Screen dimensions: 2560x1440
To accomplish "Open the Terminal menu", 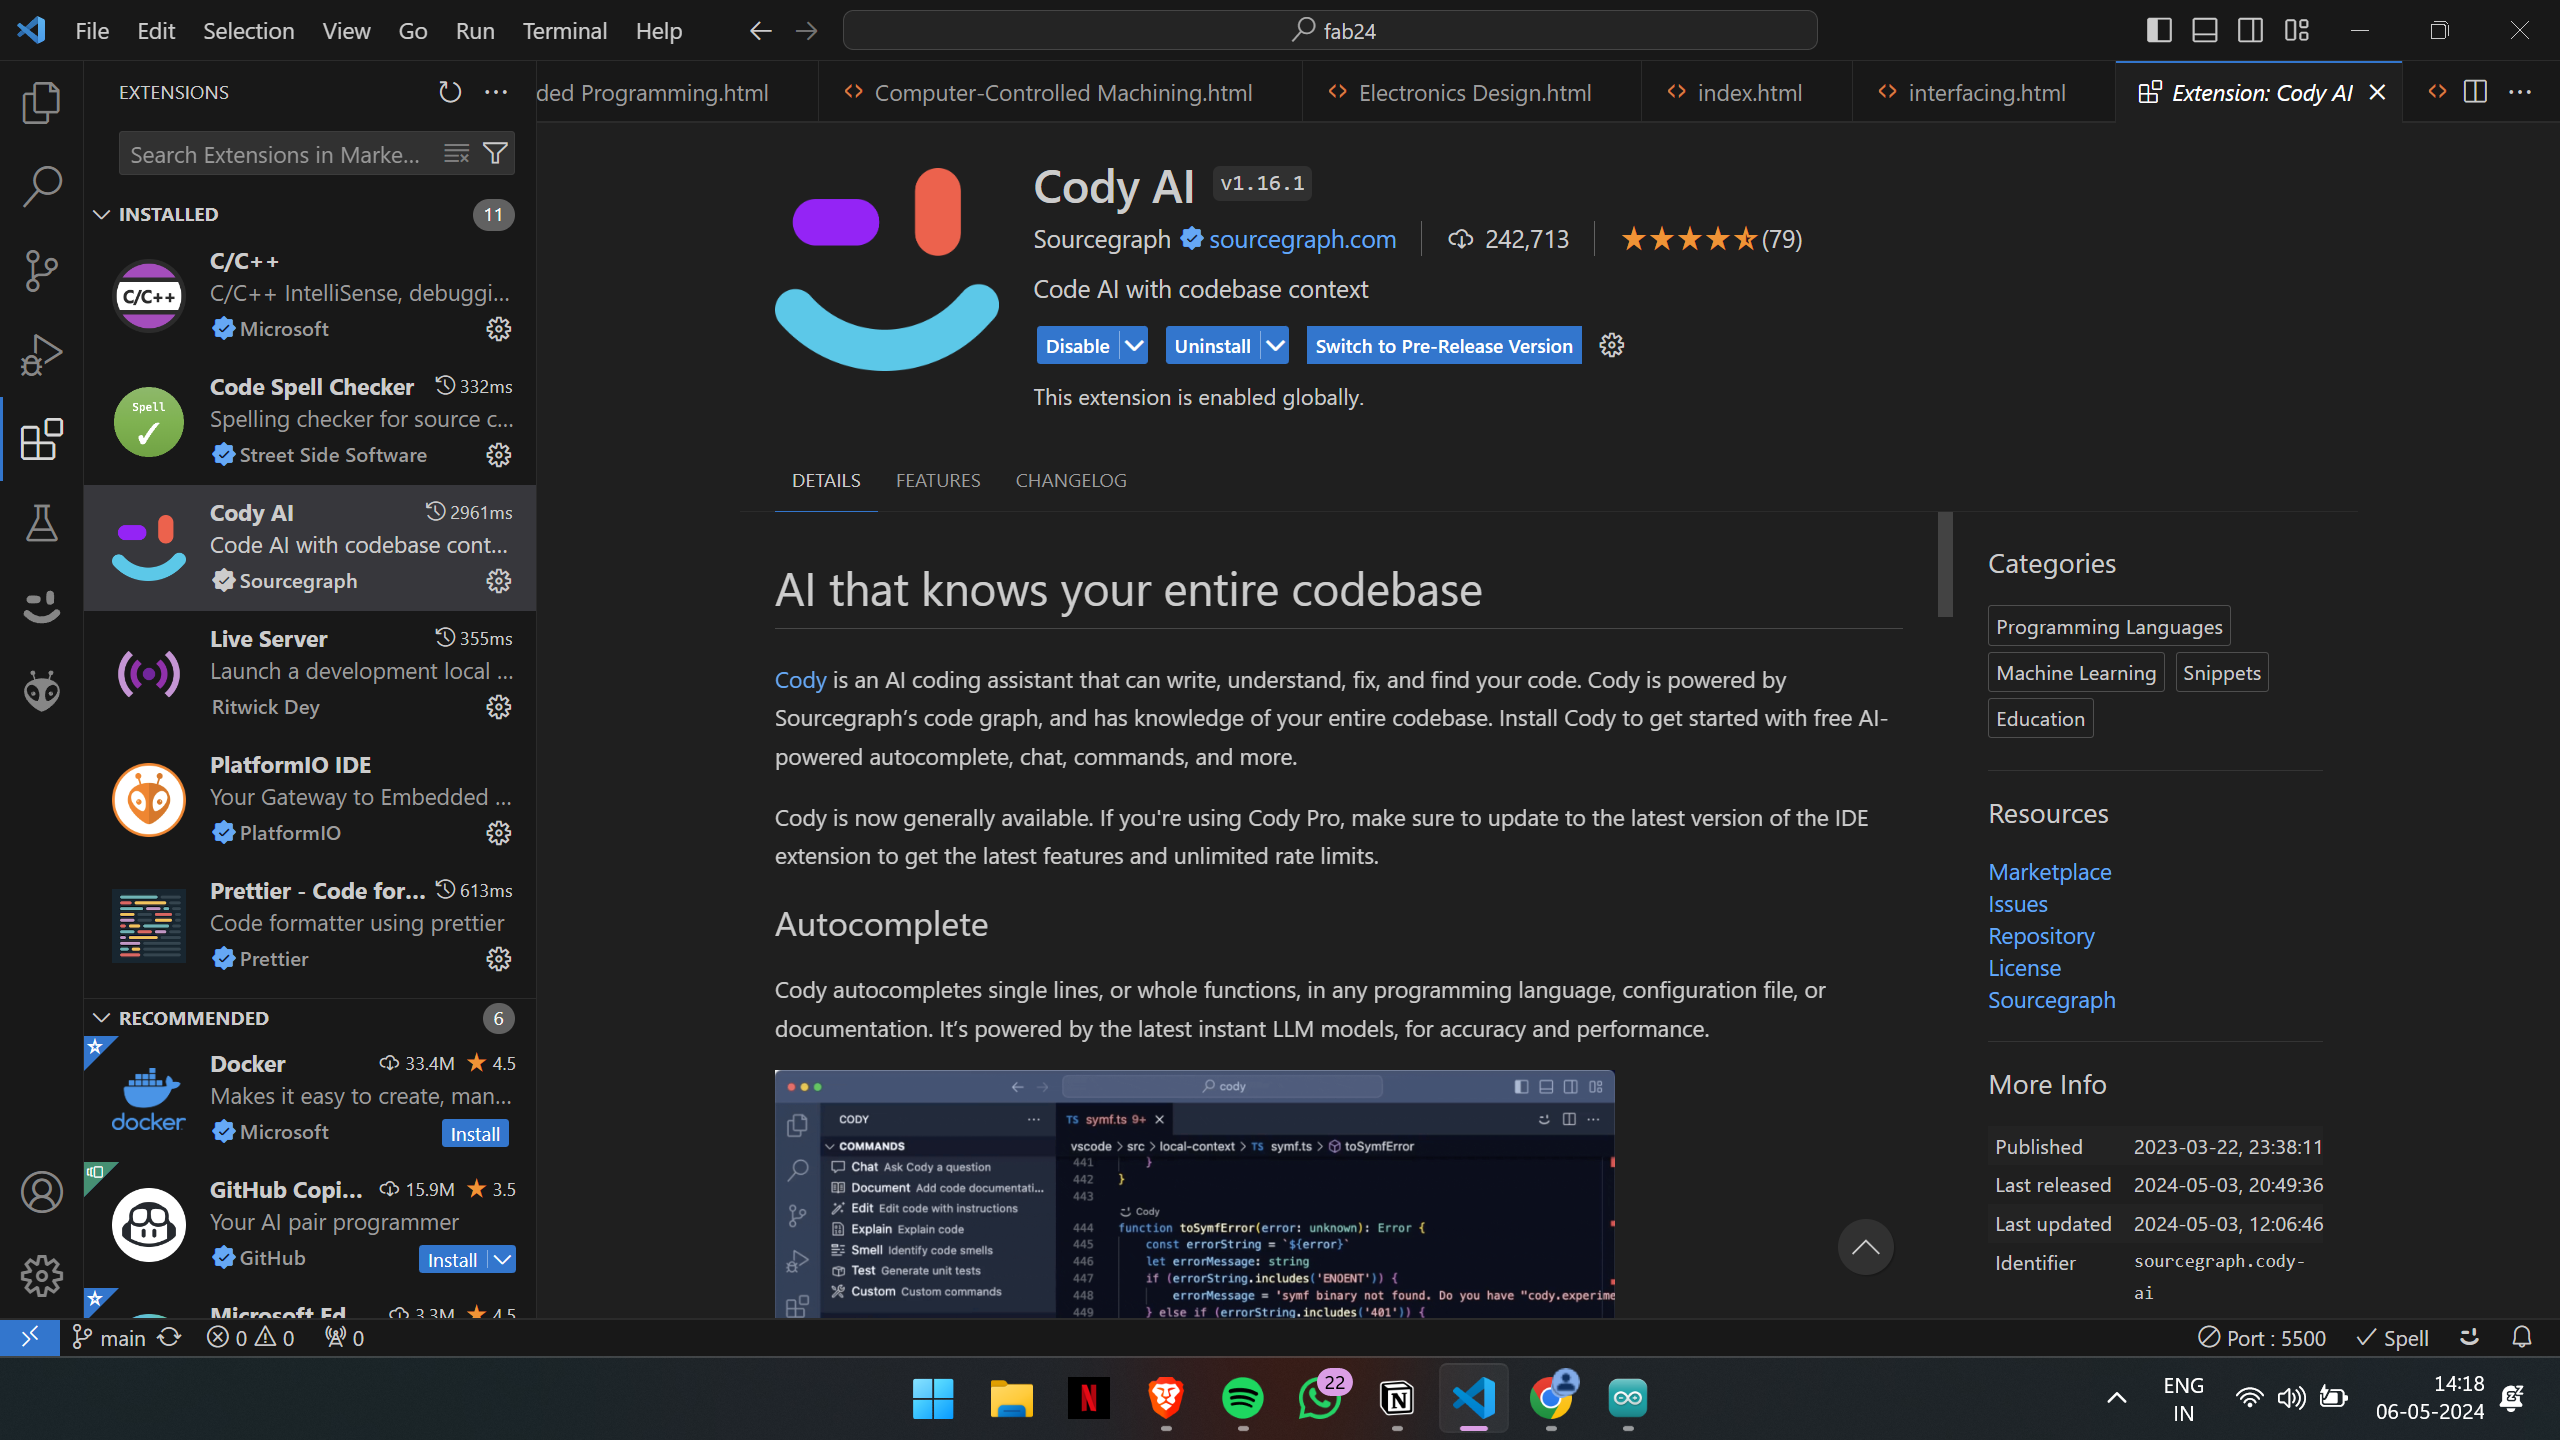I will tap(564, 31).
